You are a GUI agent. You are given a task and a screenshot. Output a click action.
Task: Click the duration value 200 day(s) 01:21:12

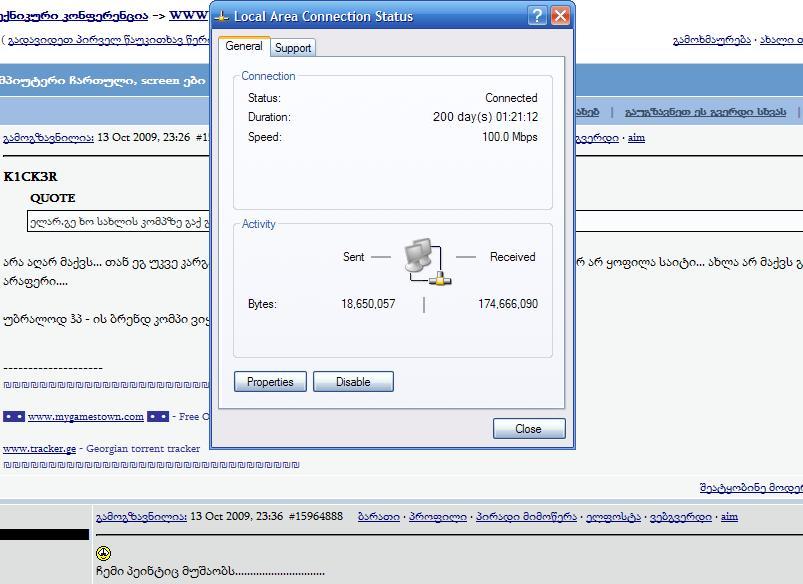tap(485, 117)
